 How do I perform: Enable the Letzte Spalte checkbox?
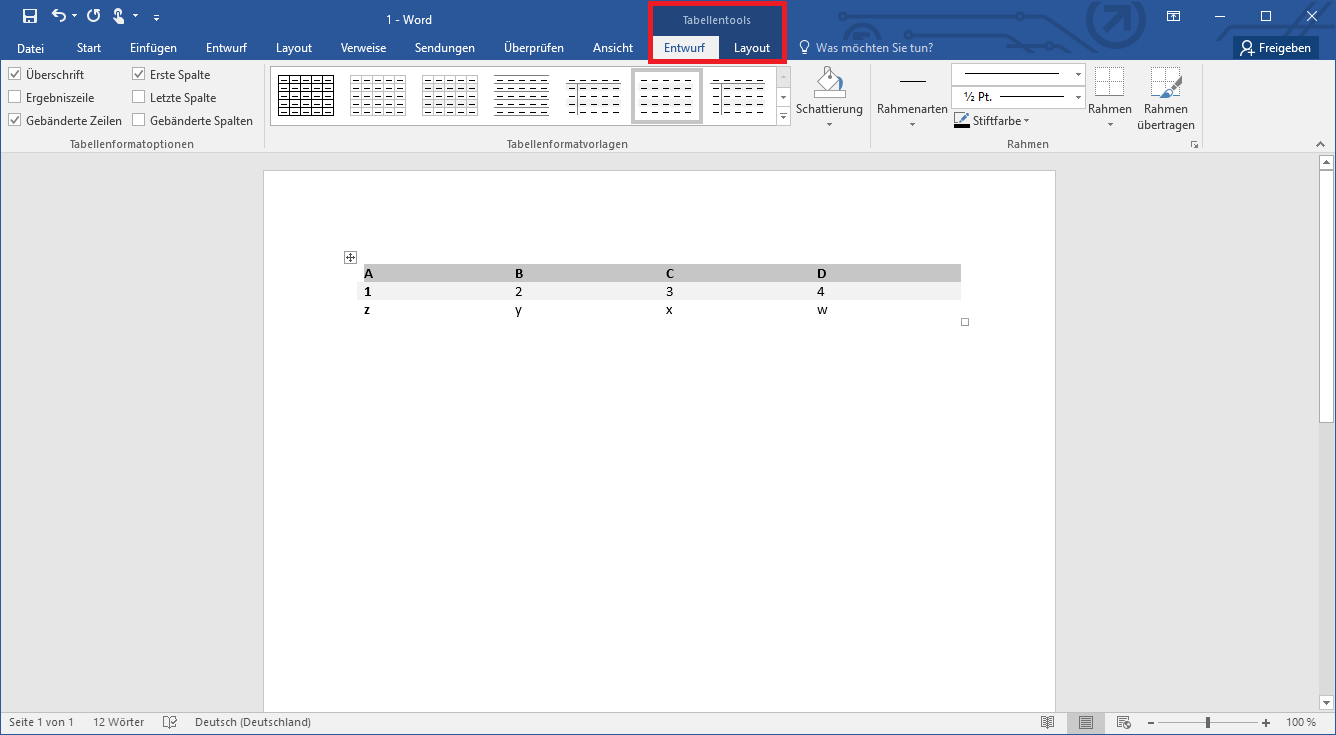[139, 97]
